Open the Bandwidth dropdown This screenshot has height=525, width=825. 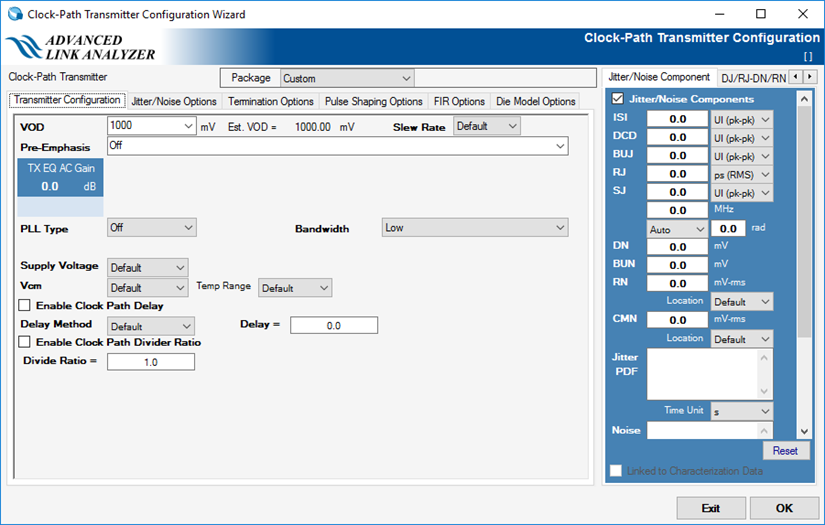[x=474, y=228]
